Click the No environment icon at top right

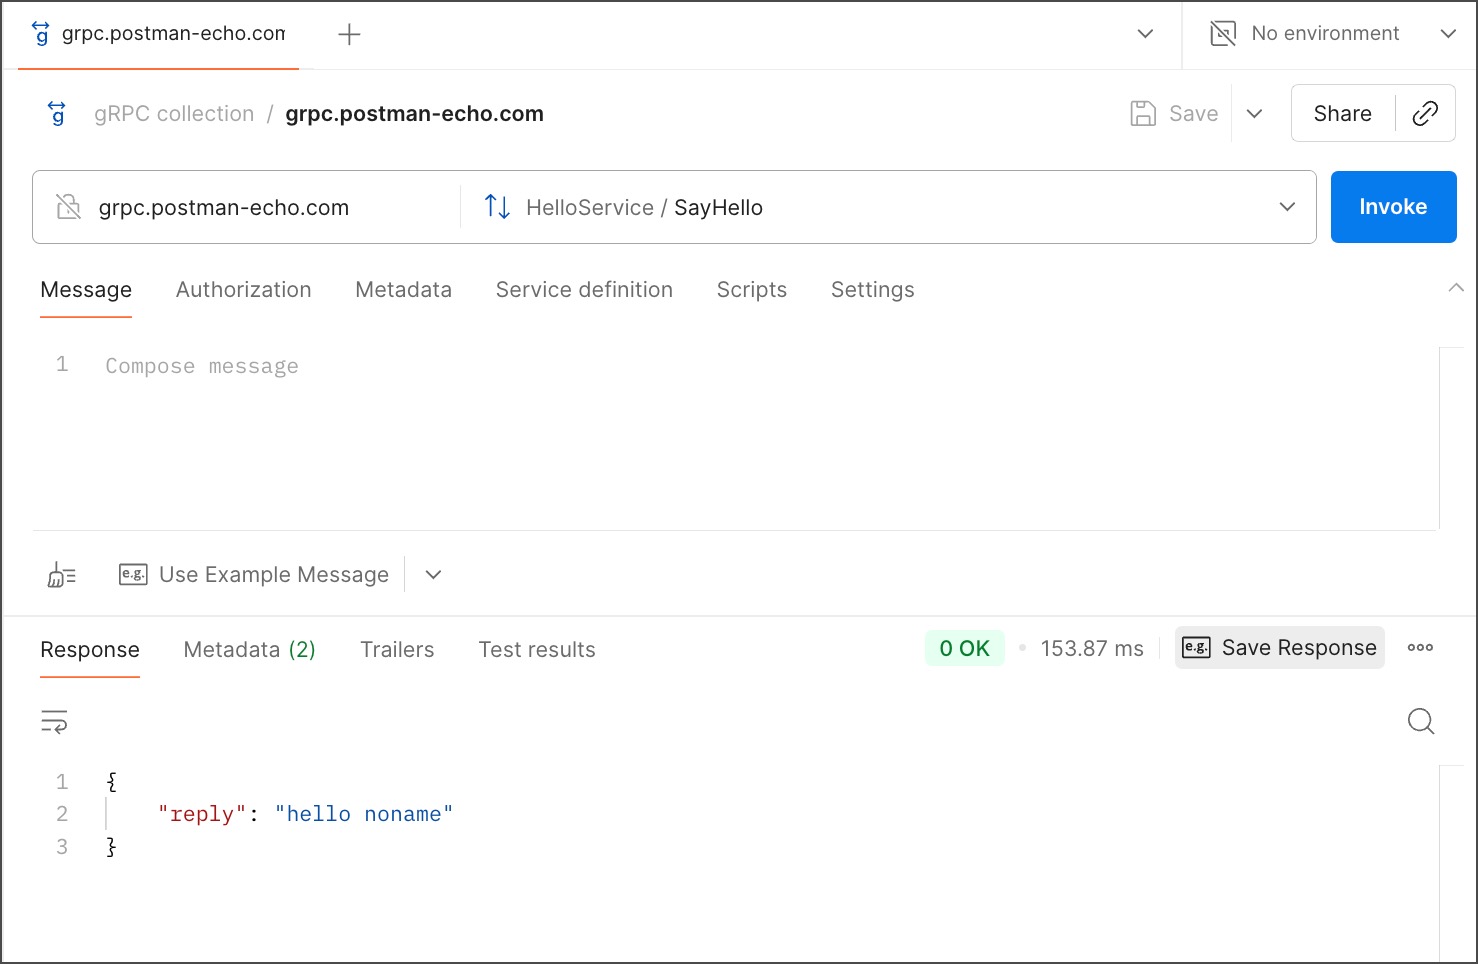pyautogui.click(x=1222, y=33)
